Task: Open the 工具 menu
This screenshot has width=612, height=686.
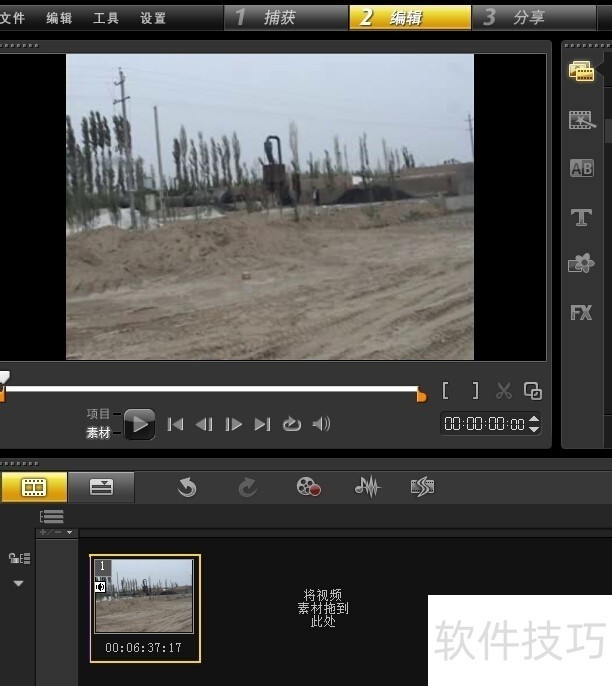Action: coord(106,18)
